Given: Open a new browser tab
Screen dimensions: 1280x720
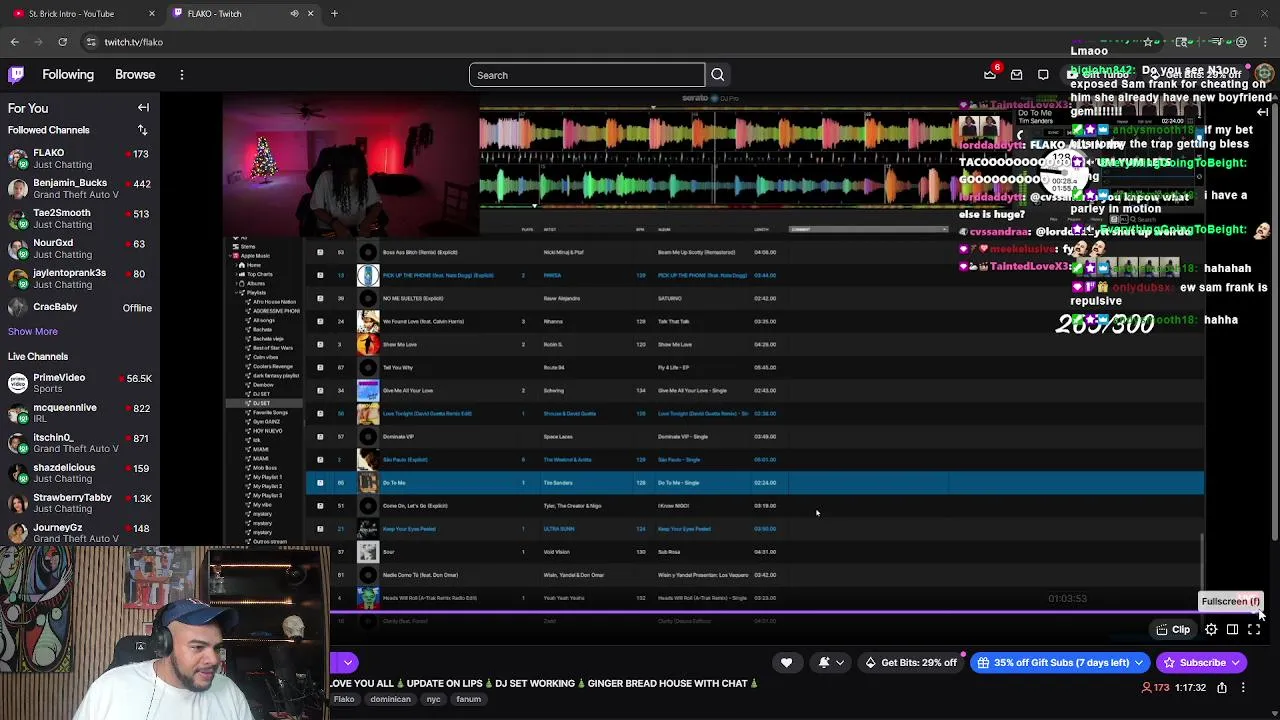Looking at the screenshot, I should pyautogui.click(x=334, y=14).
